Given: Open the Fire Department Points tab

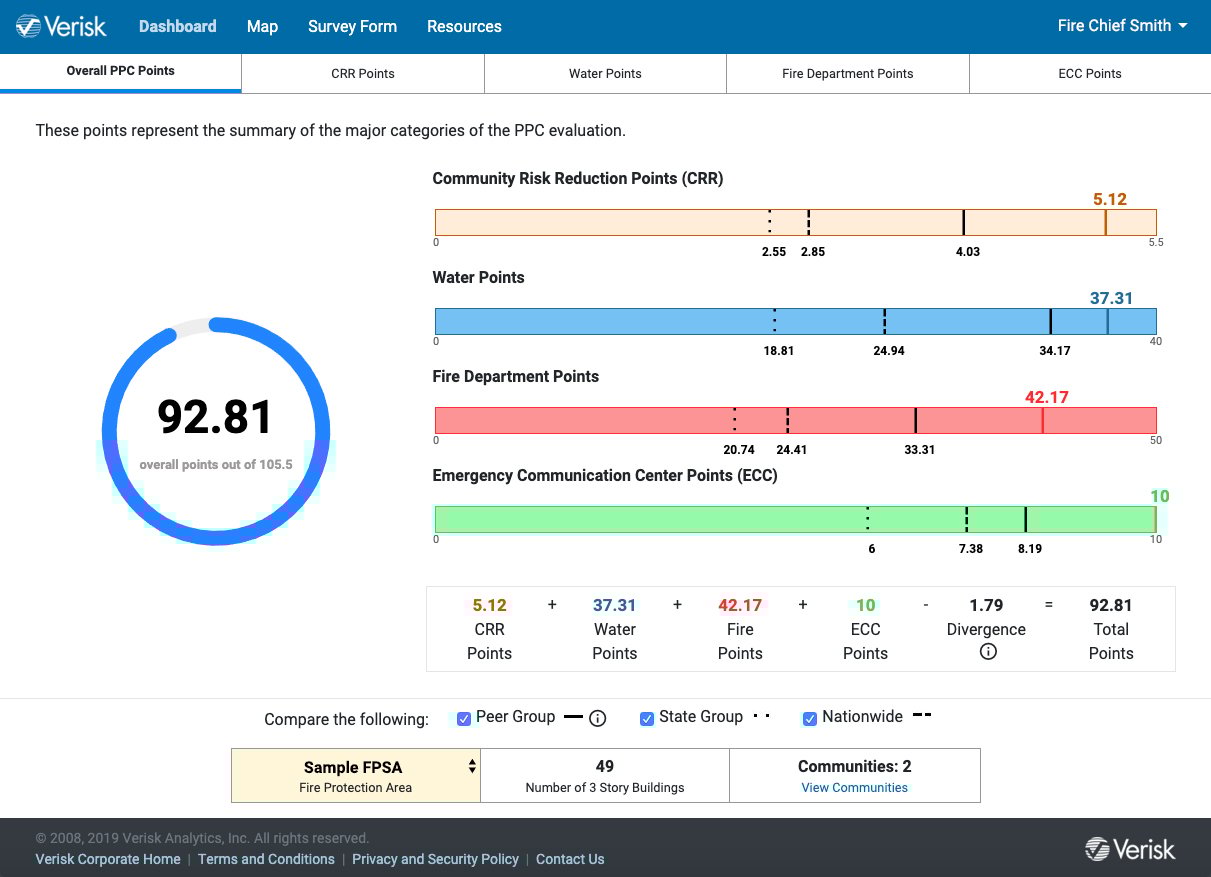Looking at the screenshot, I should 847,73.
